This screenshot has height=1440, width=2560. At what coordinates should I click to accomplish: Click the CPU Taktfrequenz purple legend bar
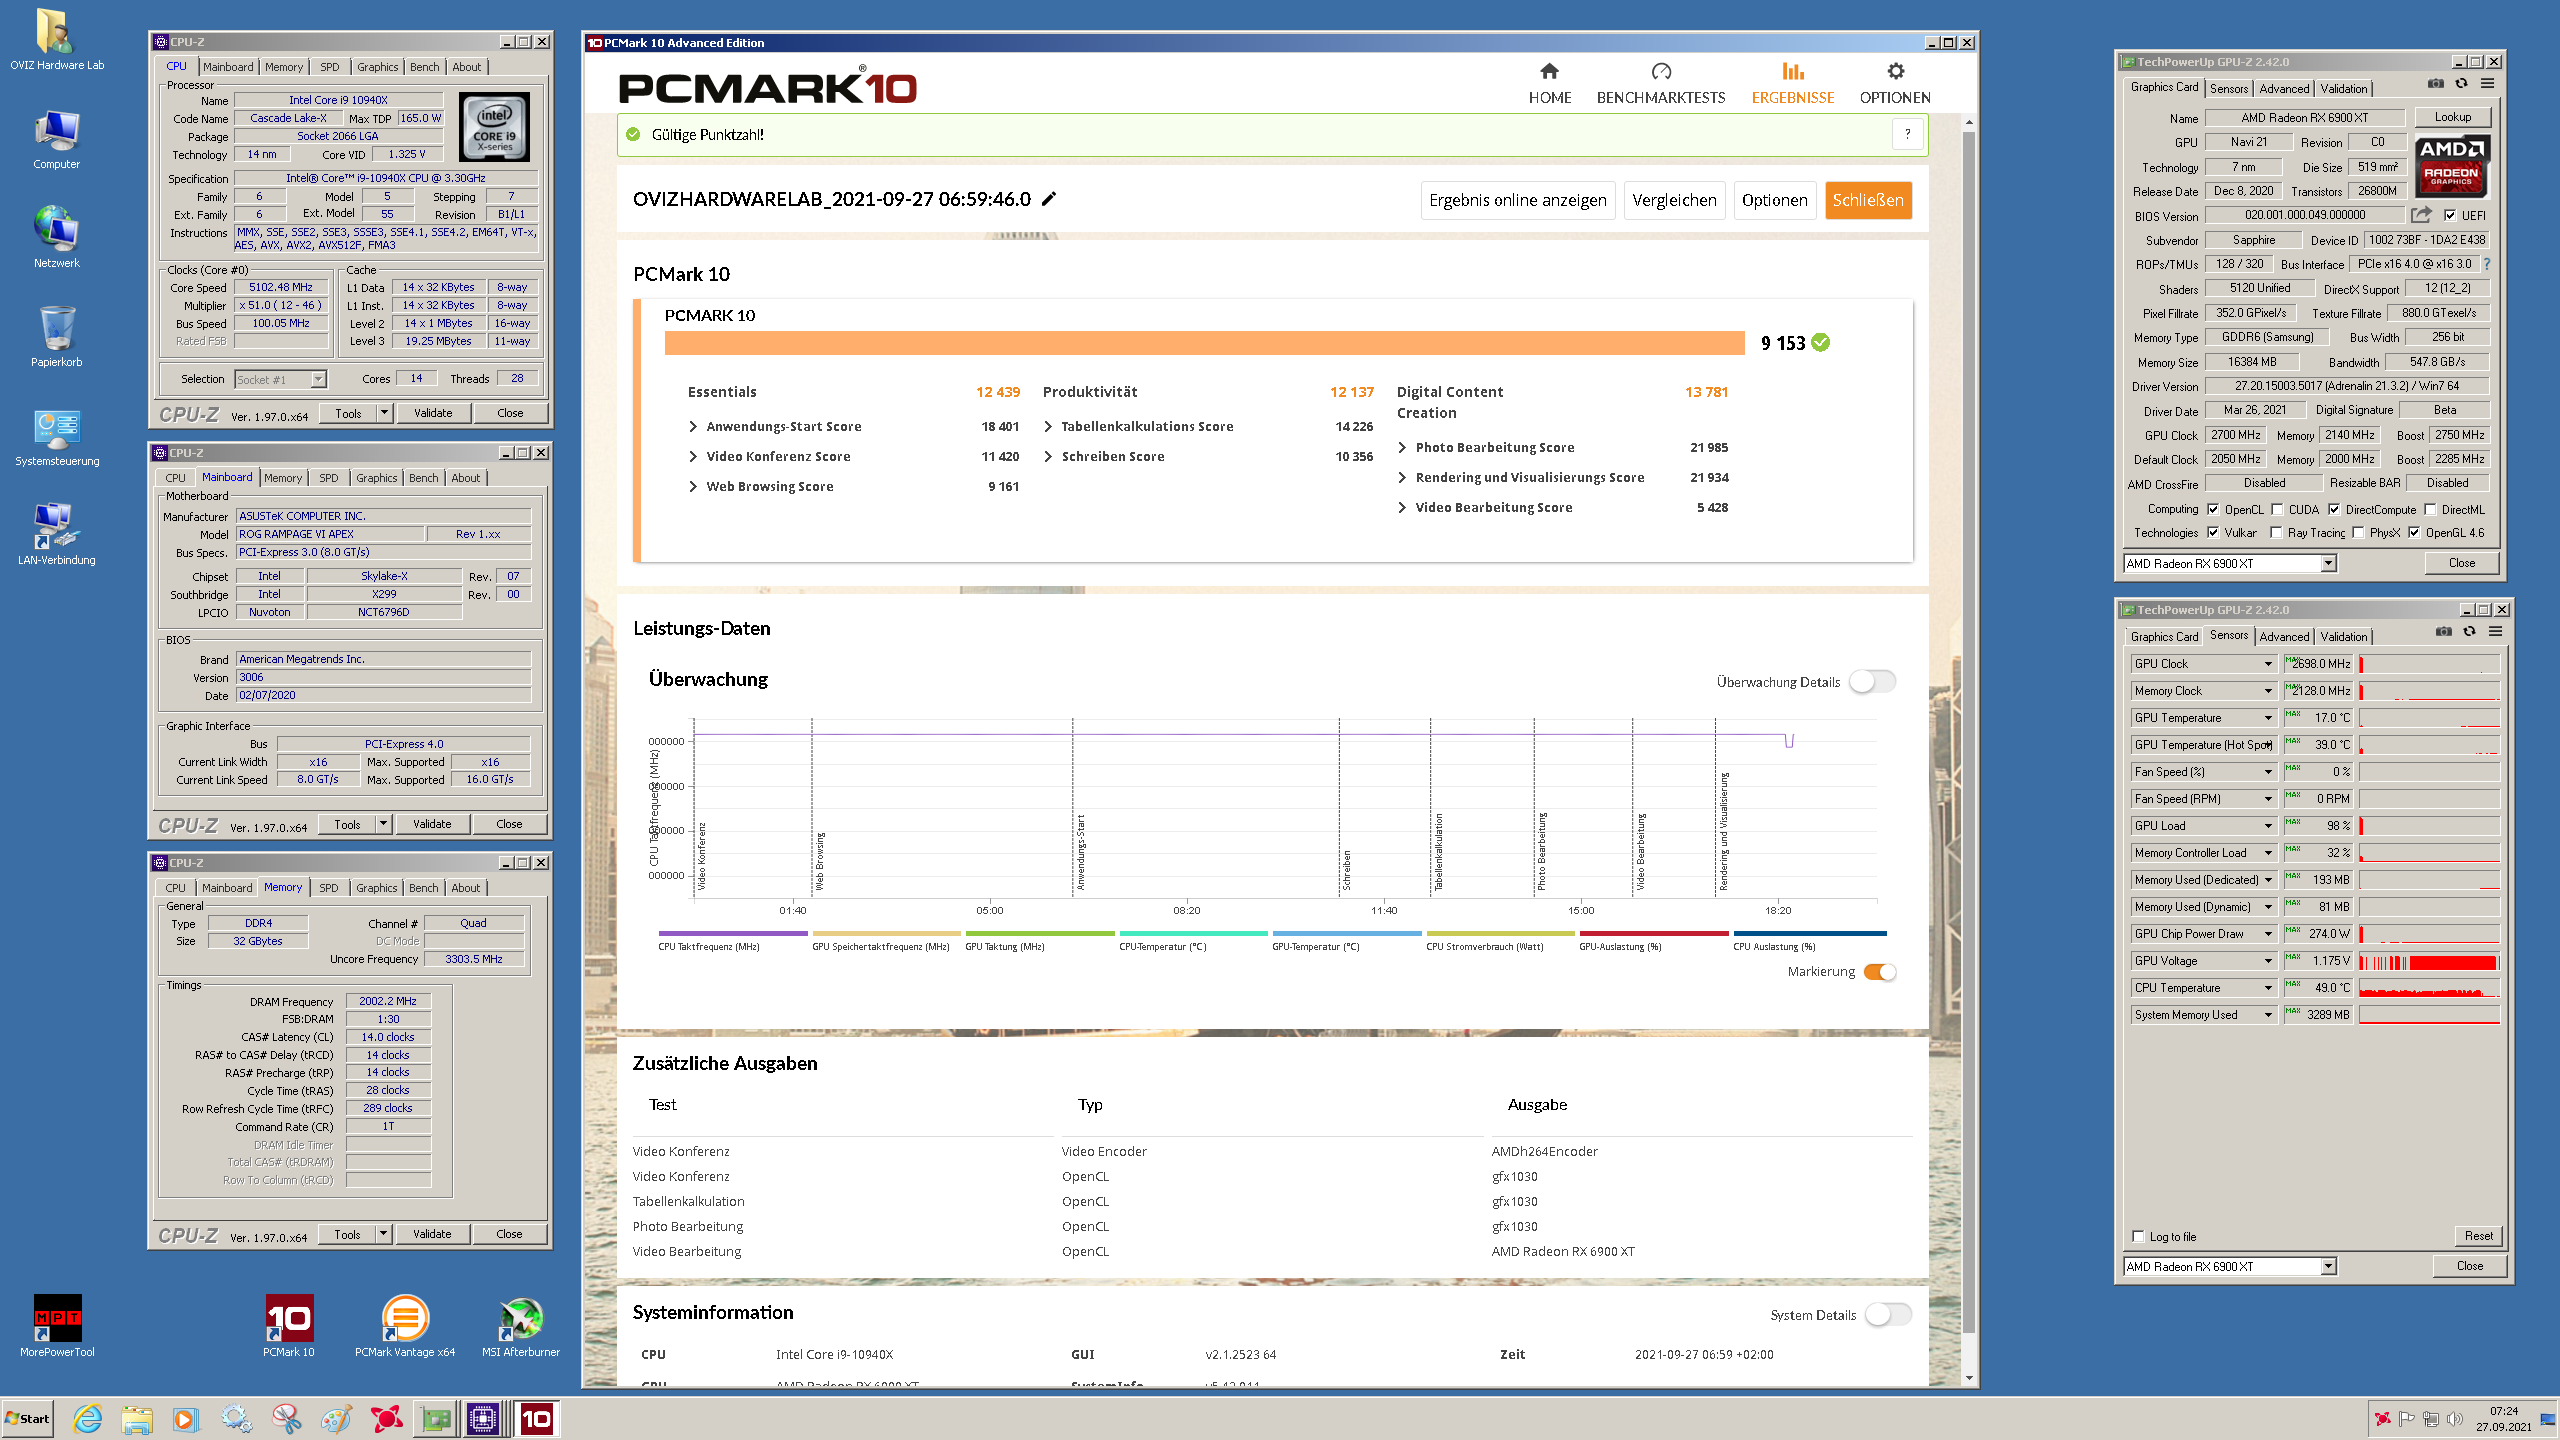coord(733,933)
